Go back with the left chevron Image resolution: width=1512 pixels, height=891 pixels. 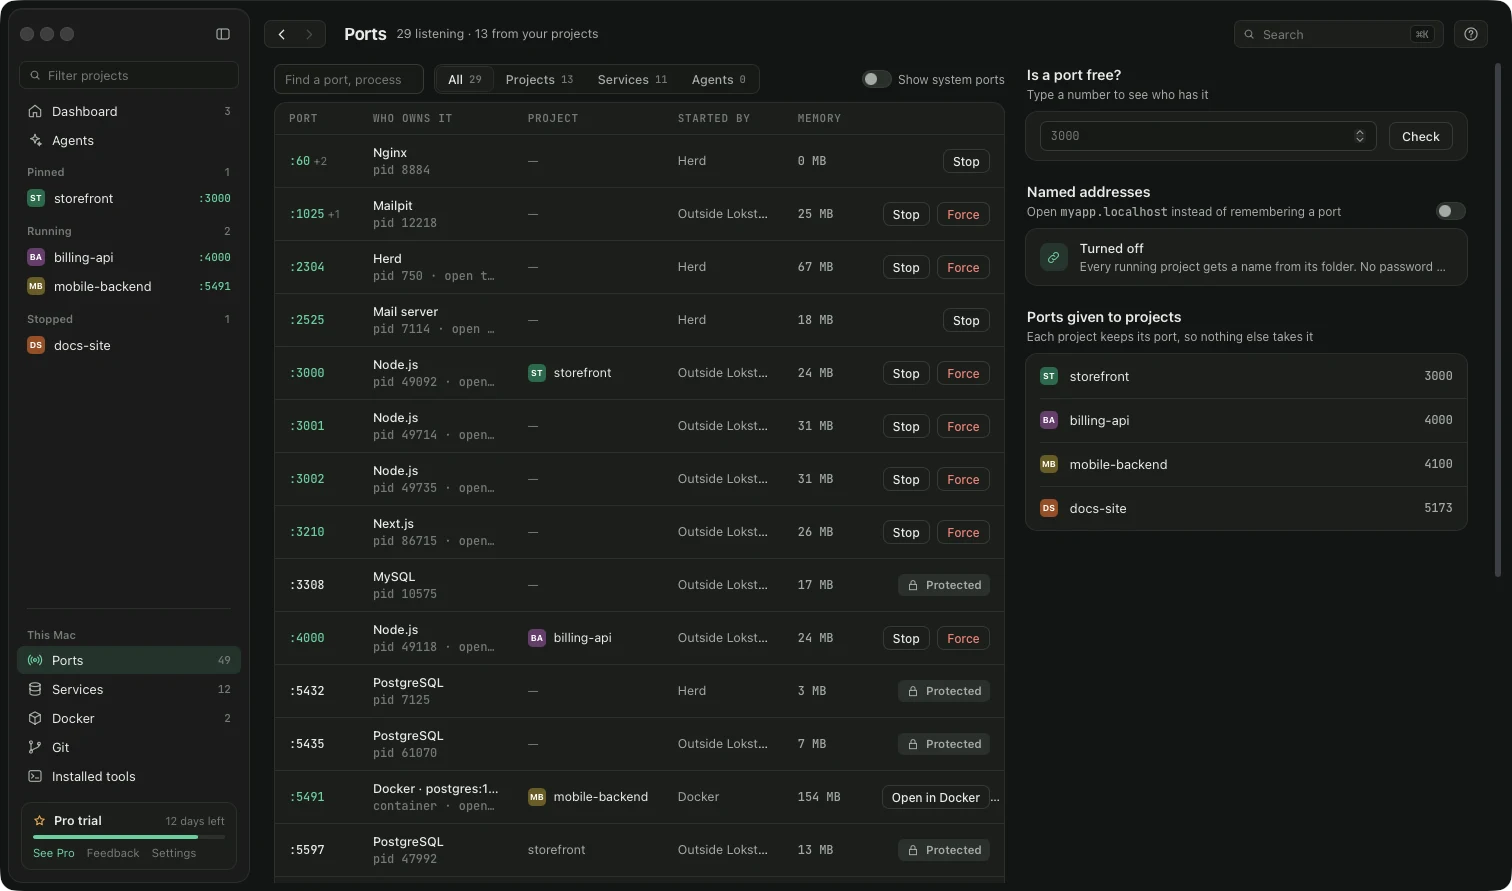click(282, 34)
